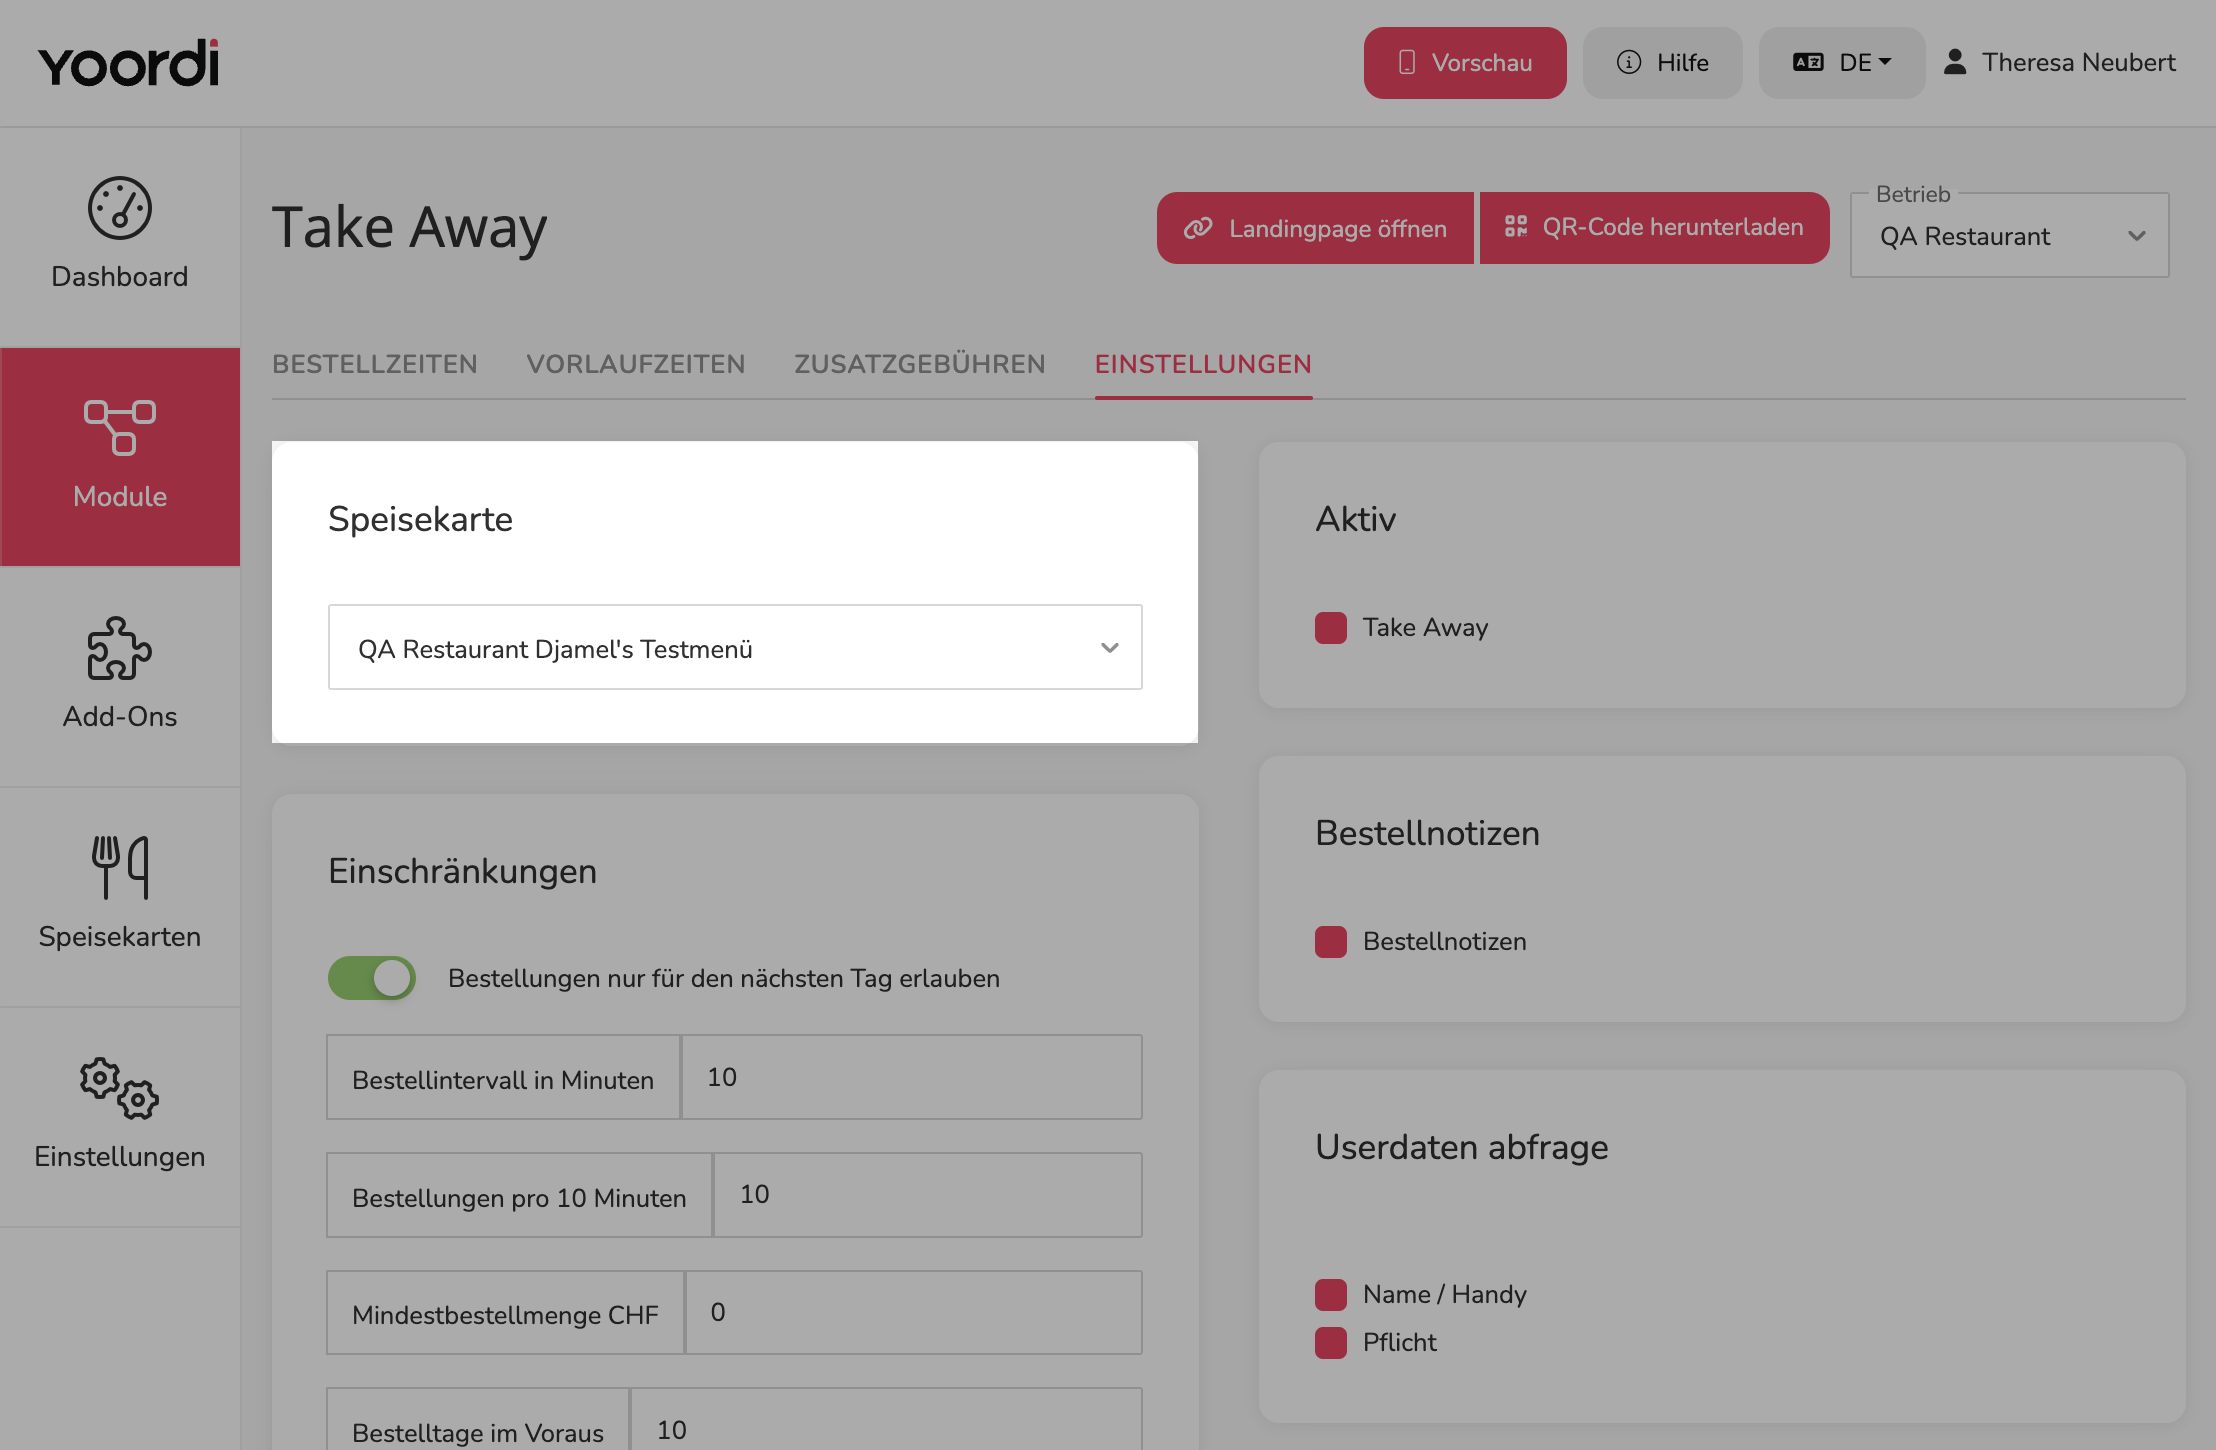Screen dimensions: 2216x1450
Task: Click the phone icon in Vorschau button
Action: tap(1407, 62)
